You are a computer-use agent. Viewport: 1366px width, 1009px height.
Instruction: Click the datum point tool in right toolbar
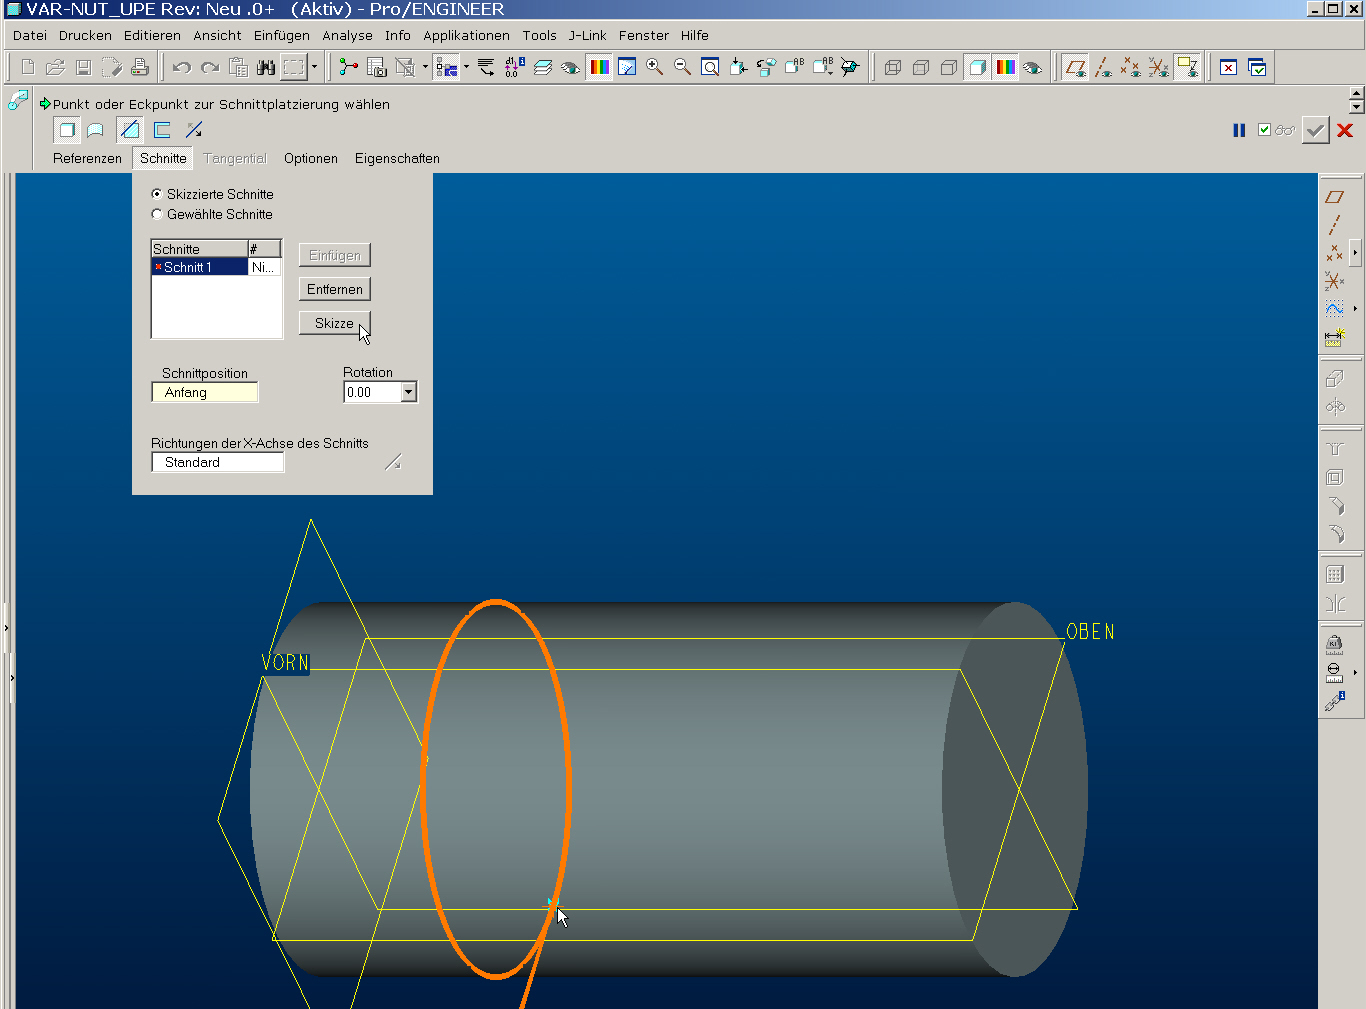pos(1334,253)
